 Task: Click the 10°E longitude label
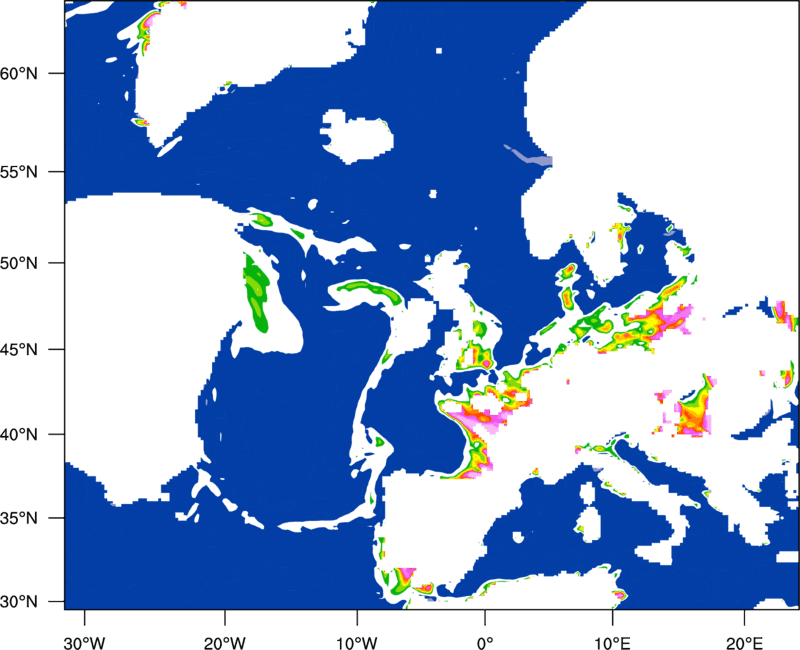pos(612,643)
